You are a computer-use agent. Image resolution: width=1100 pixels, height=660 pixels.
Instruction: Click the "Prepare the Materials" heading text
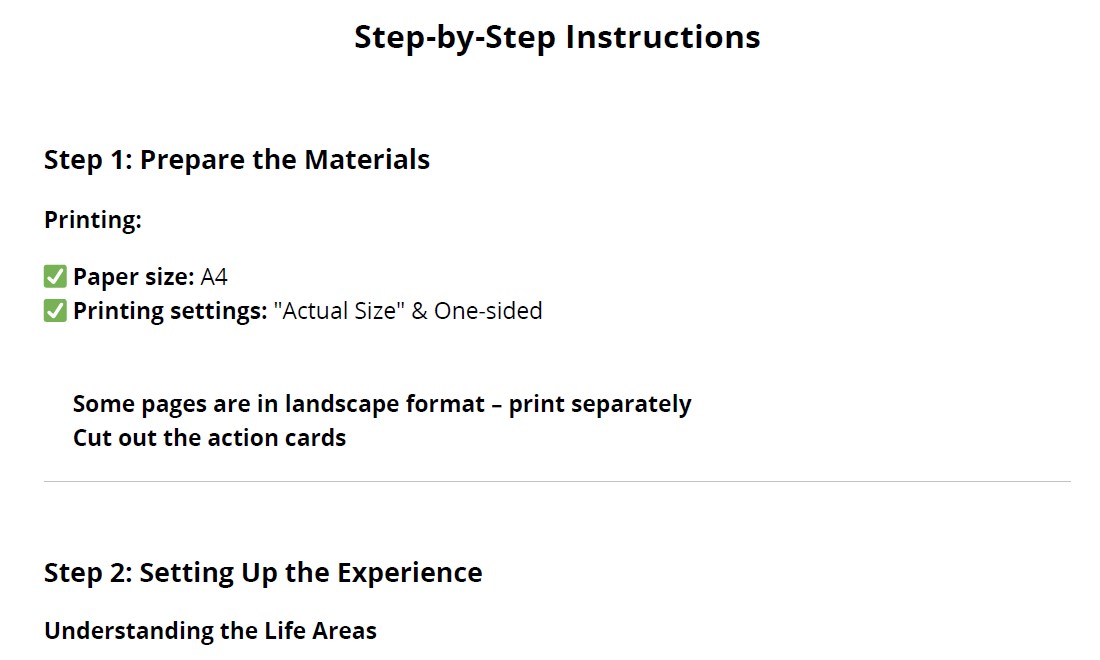(285, 161)
